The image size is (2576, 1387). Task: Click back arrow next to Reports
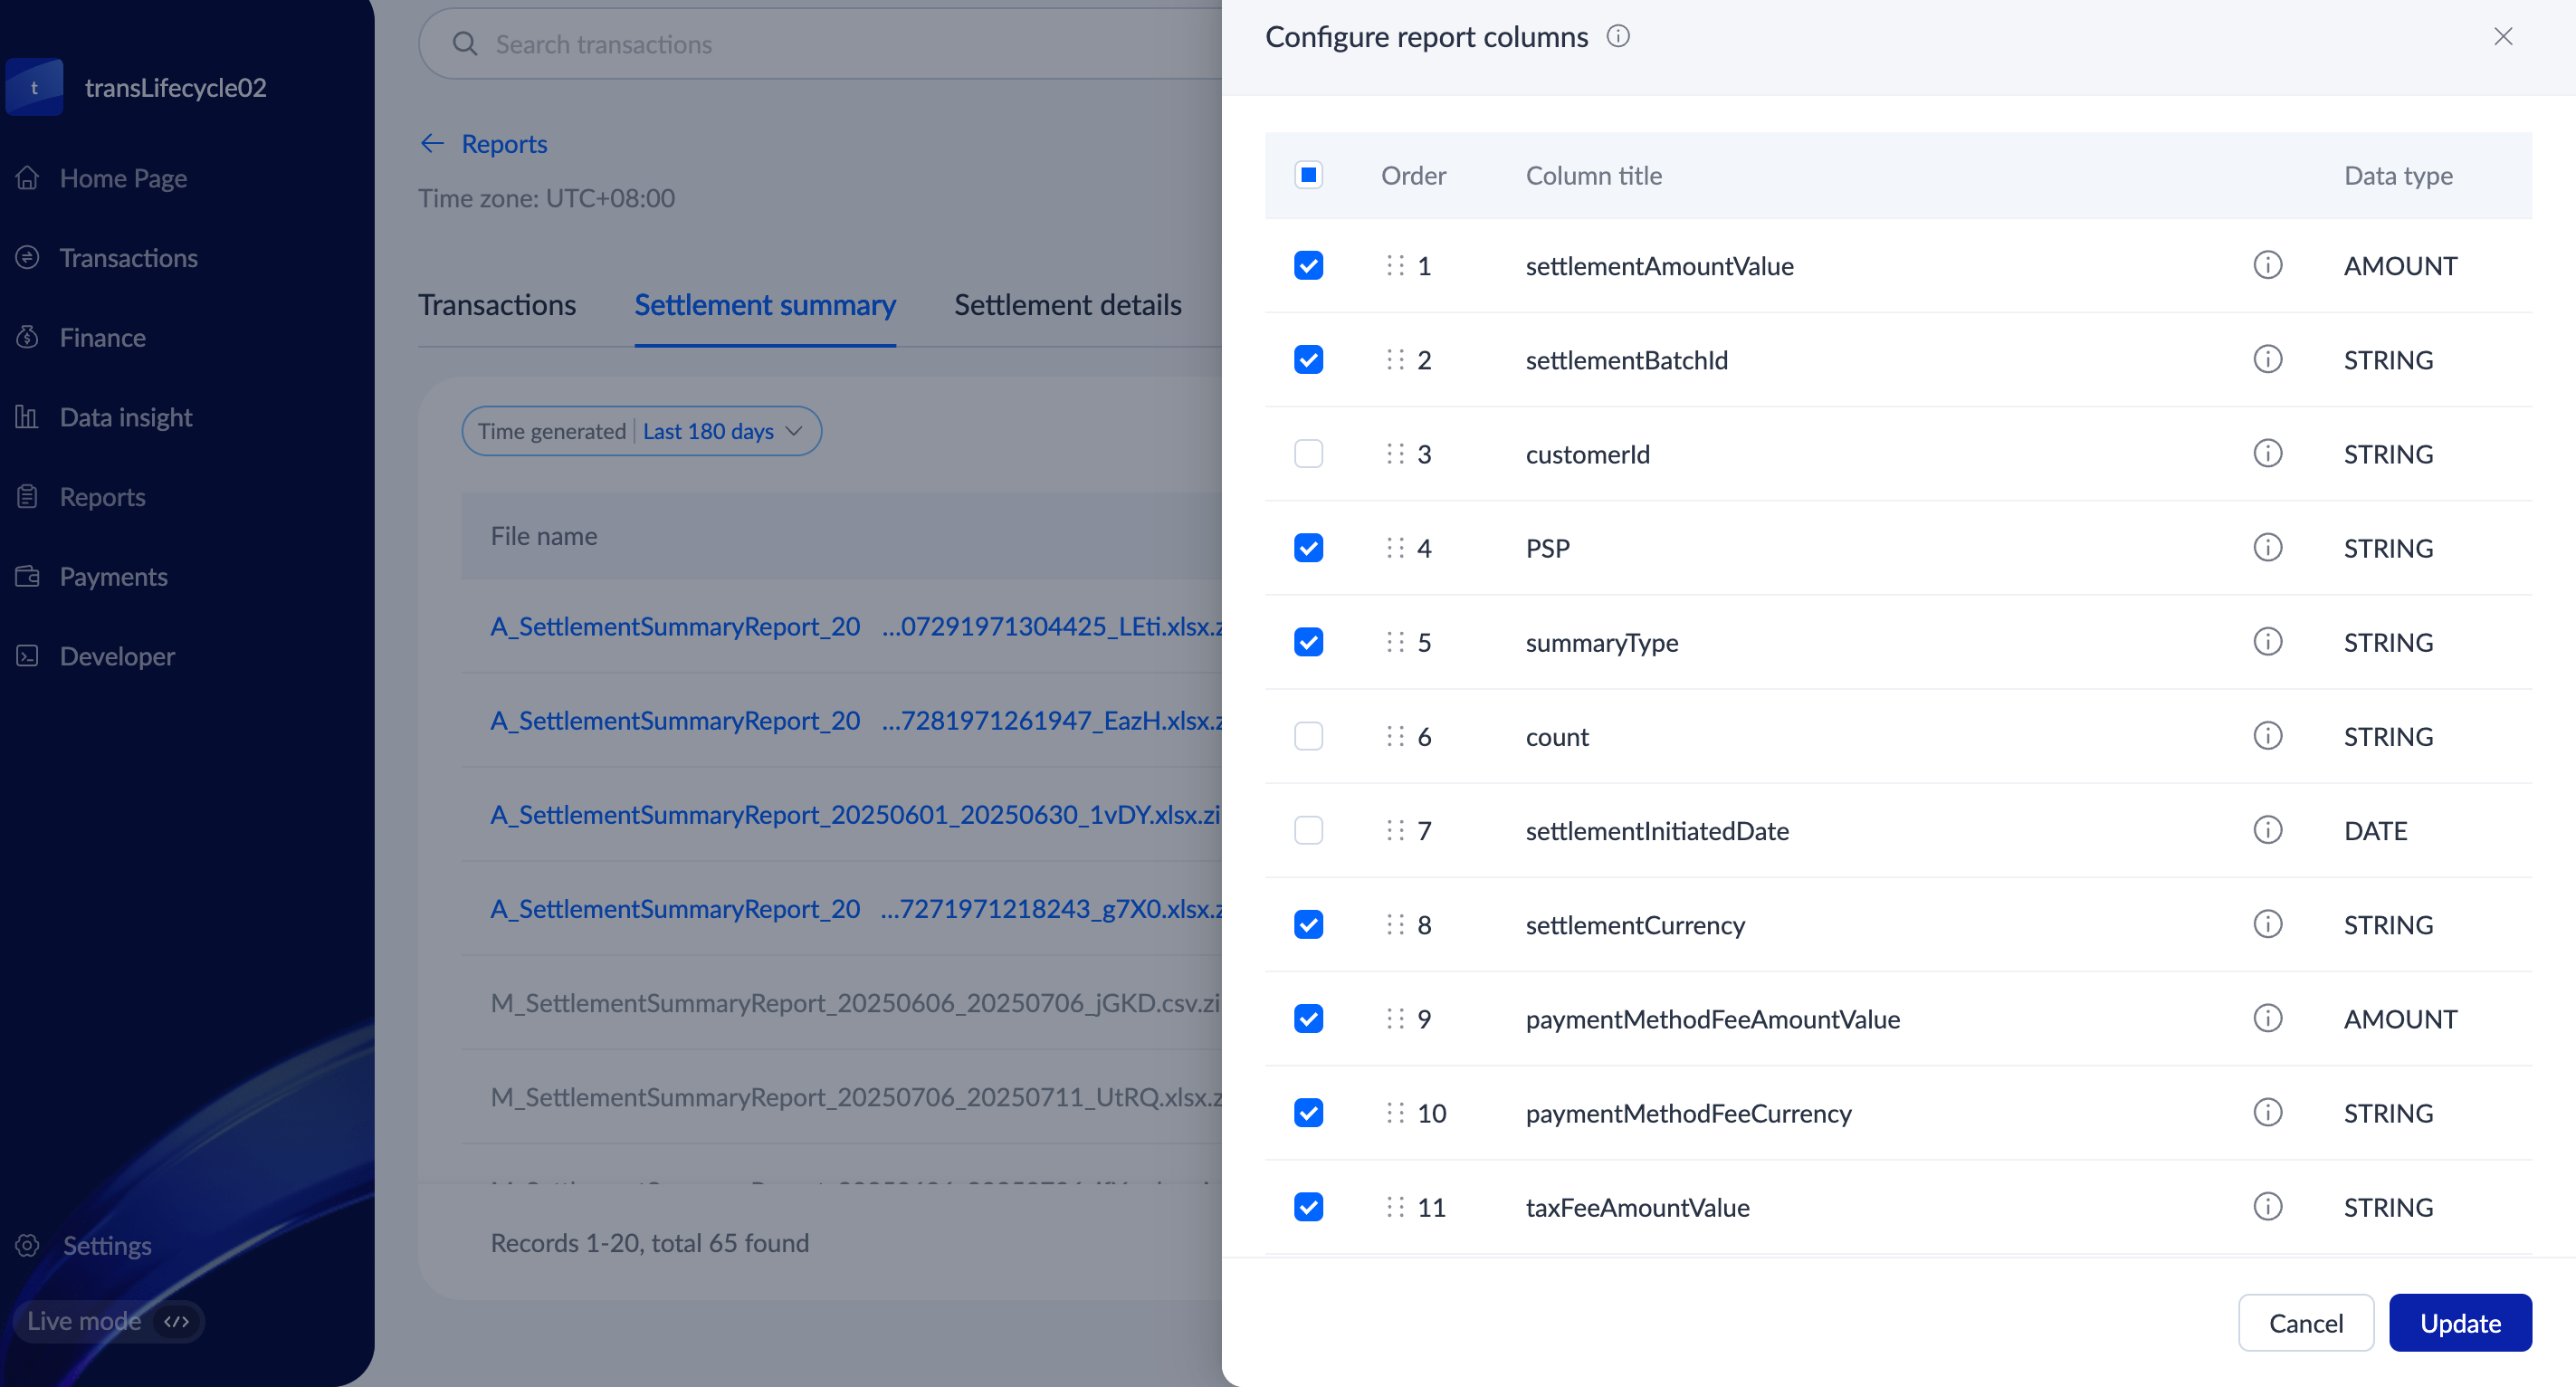[x=432, y=144]
